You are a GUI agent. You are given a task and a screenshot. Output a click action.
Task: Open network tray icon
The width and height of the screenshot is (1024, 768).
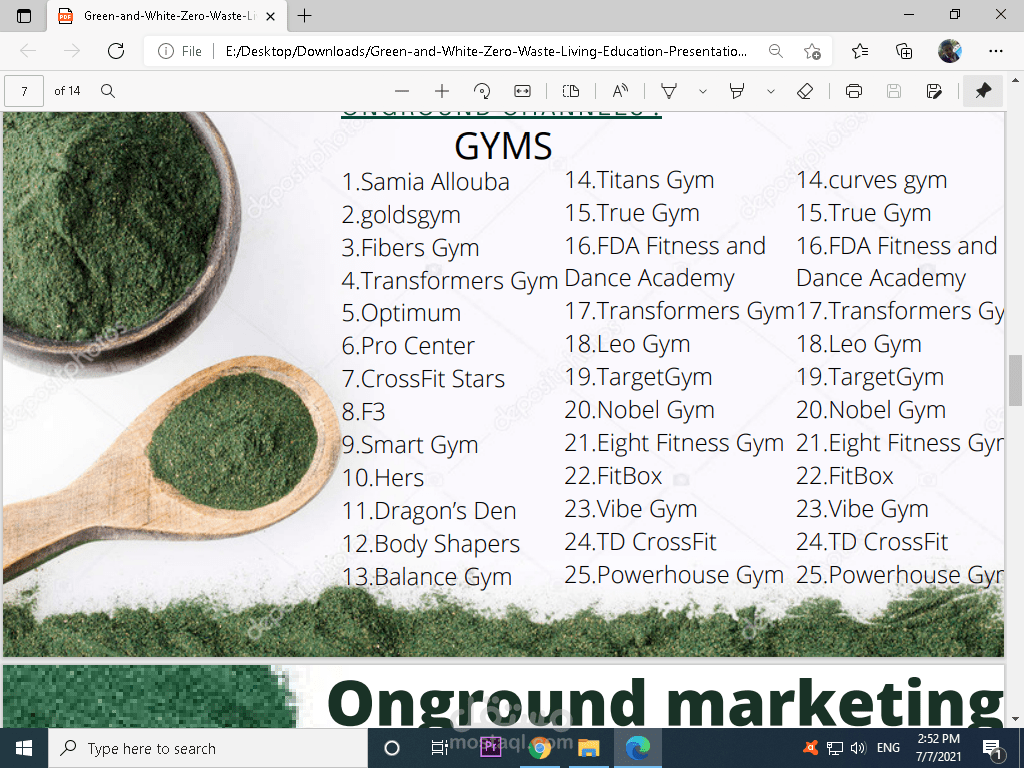pos(835,748)
